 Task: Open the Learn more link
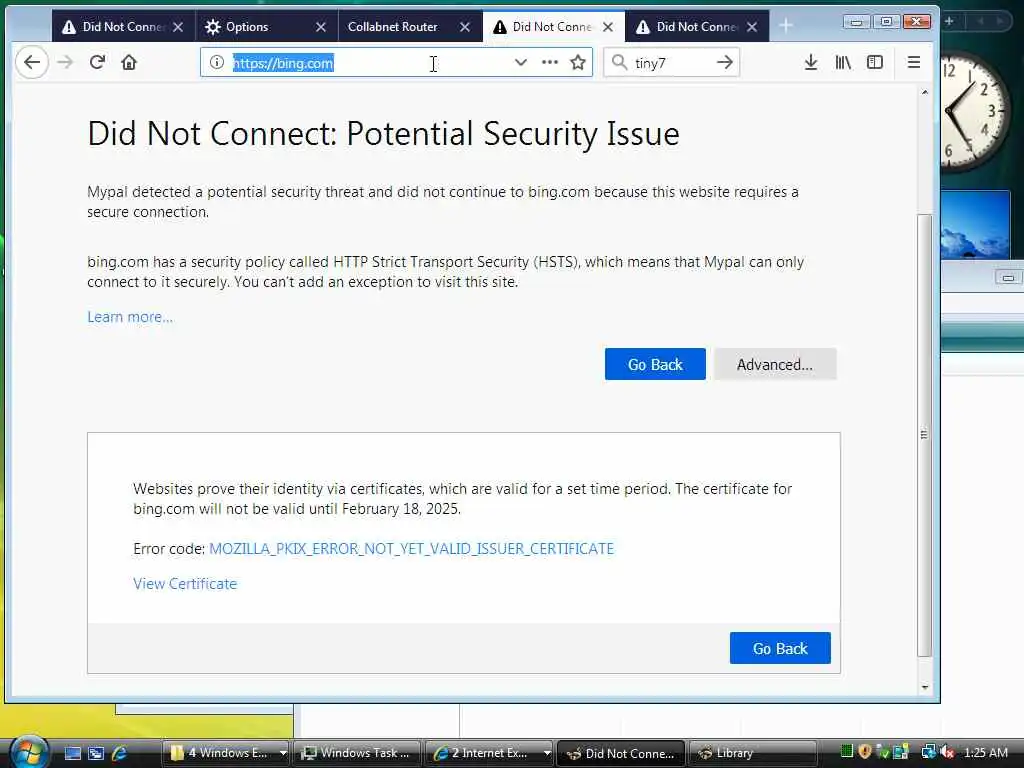[130, 317]
